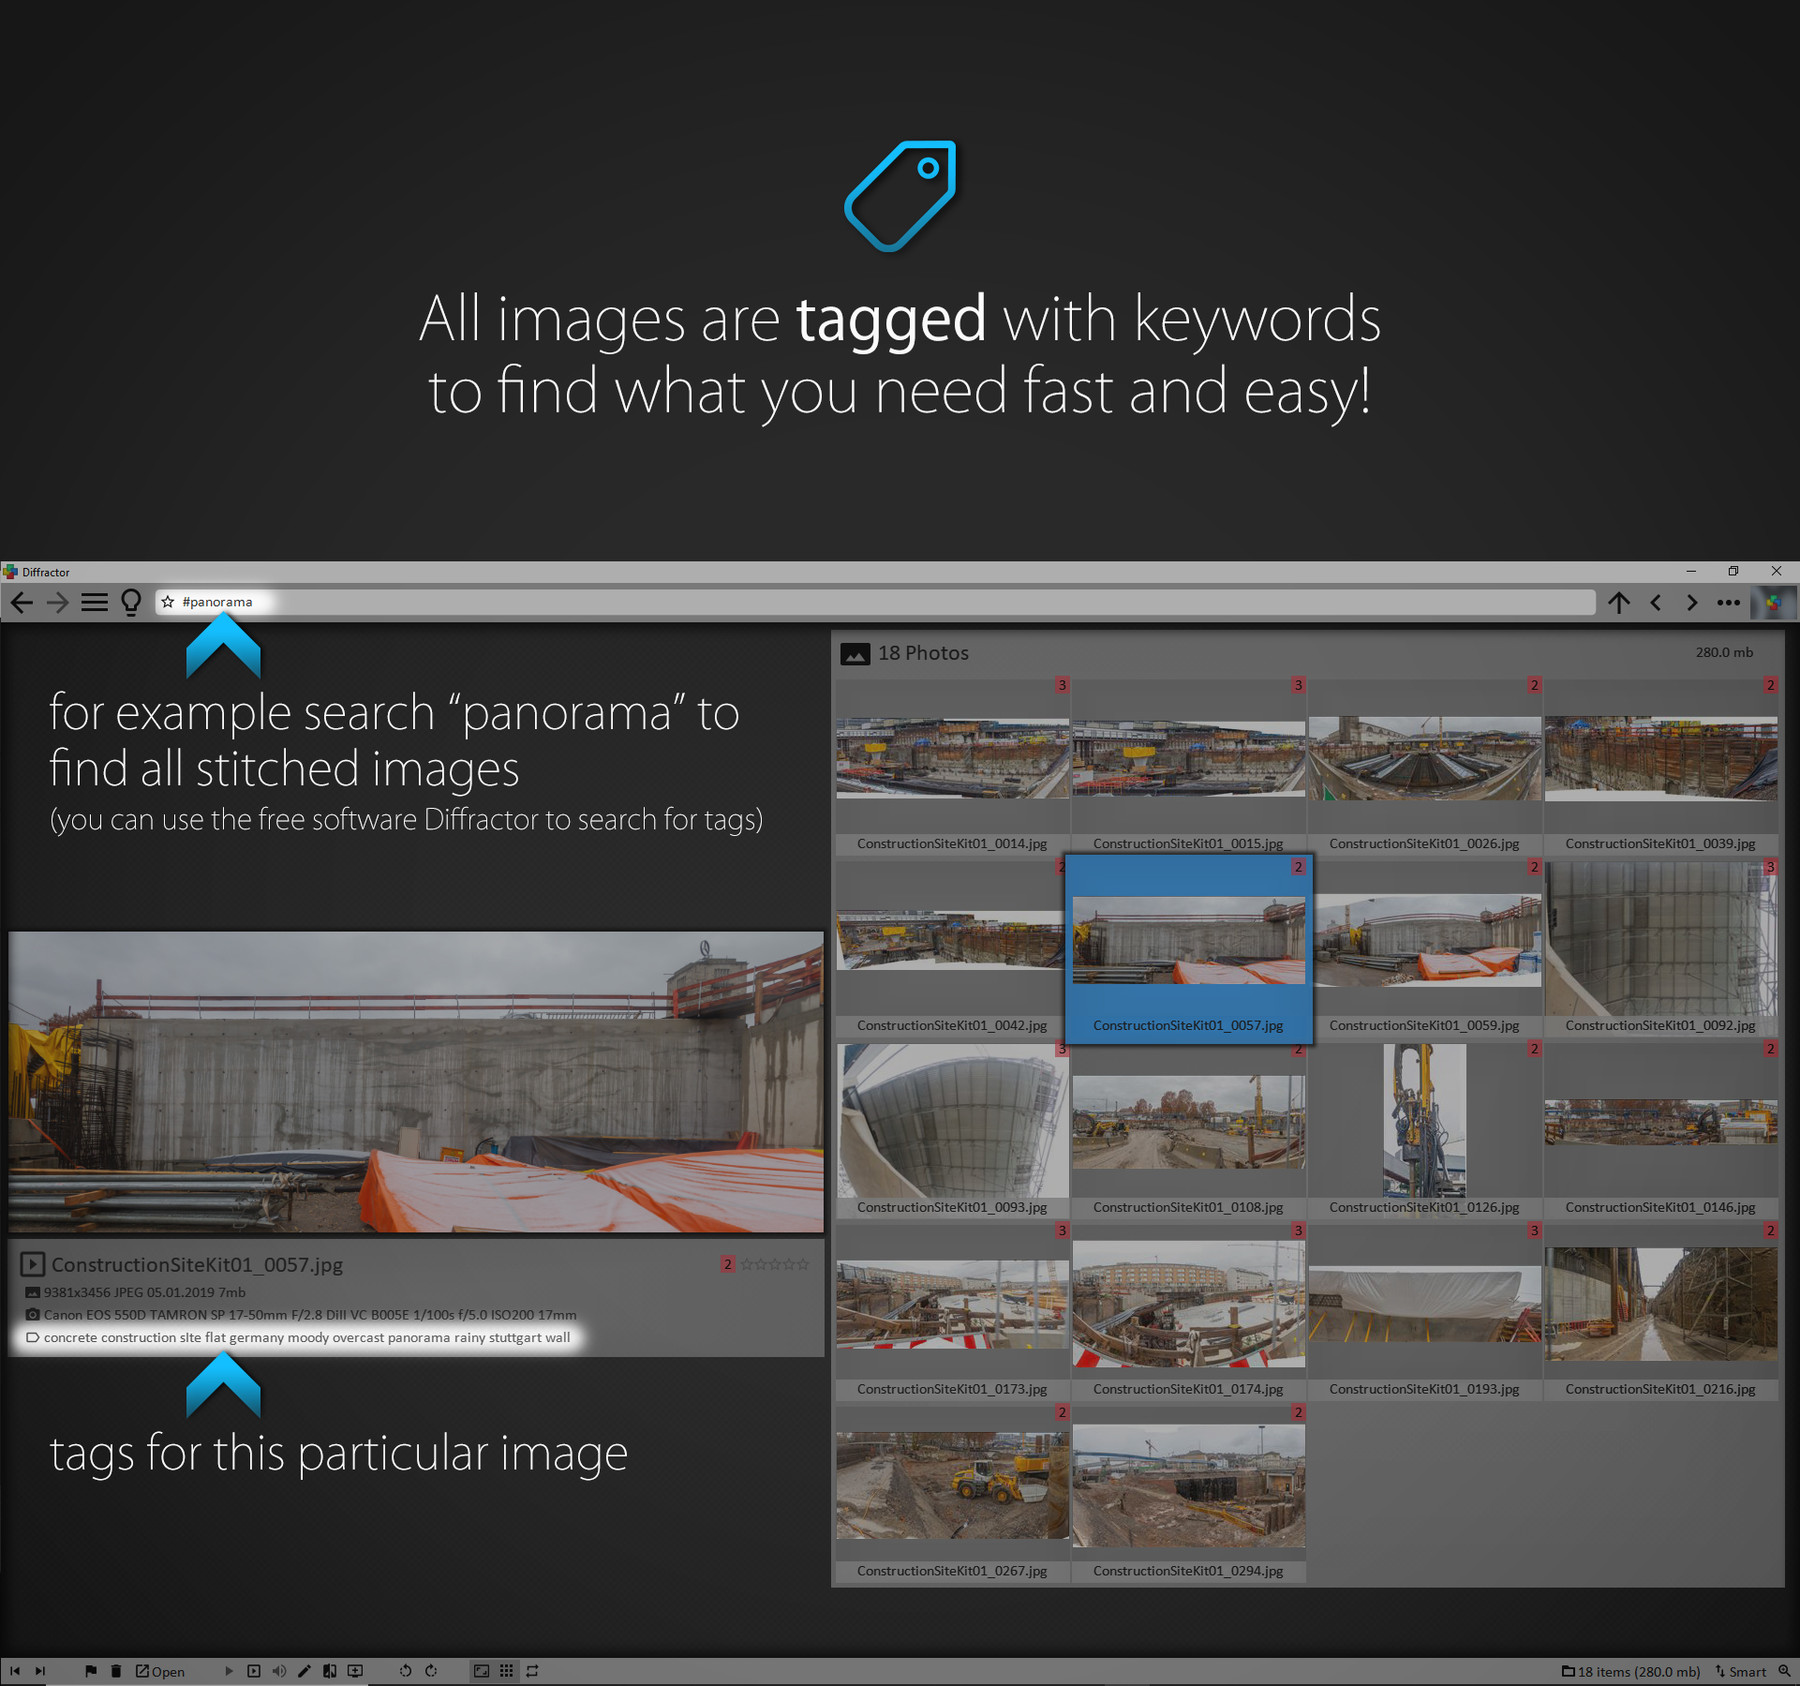This screenshot has width=1800, height=1686.
Task: Open the side-by-side compare view icon
Action: [x=330, y=1671]
